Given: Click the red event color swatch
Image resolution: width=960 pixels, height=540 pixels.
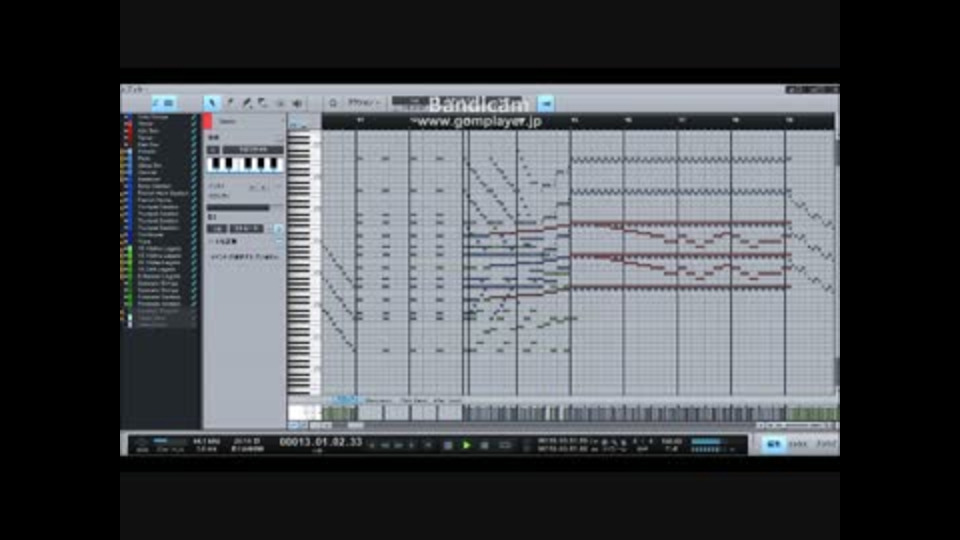Looking at the screenshot, I should pos(208,121).
